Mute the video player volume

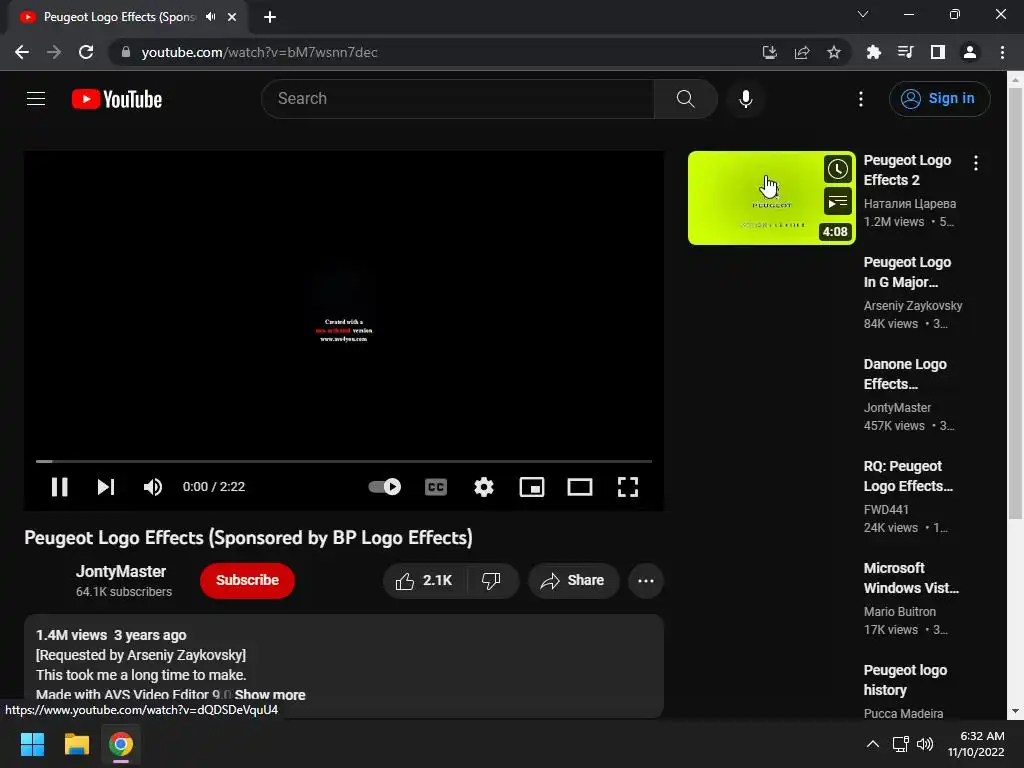(153, 487)
